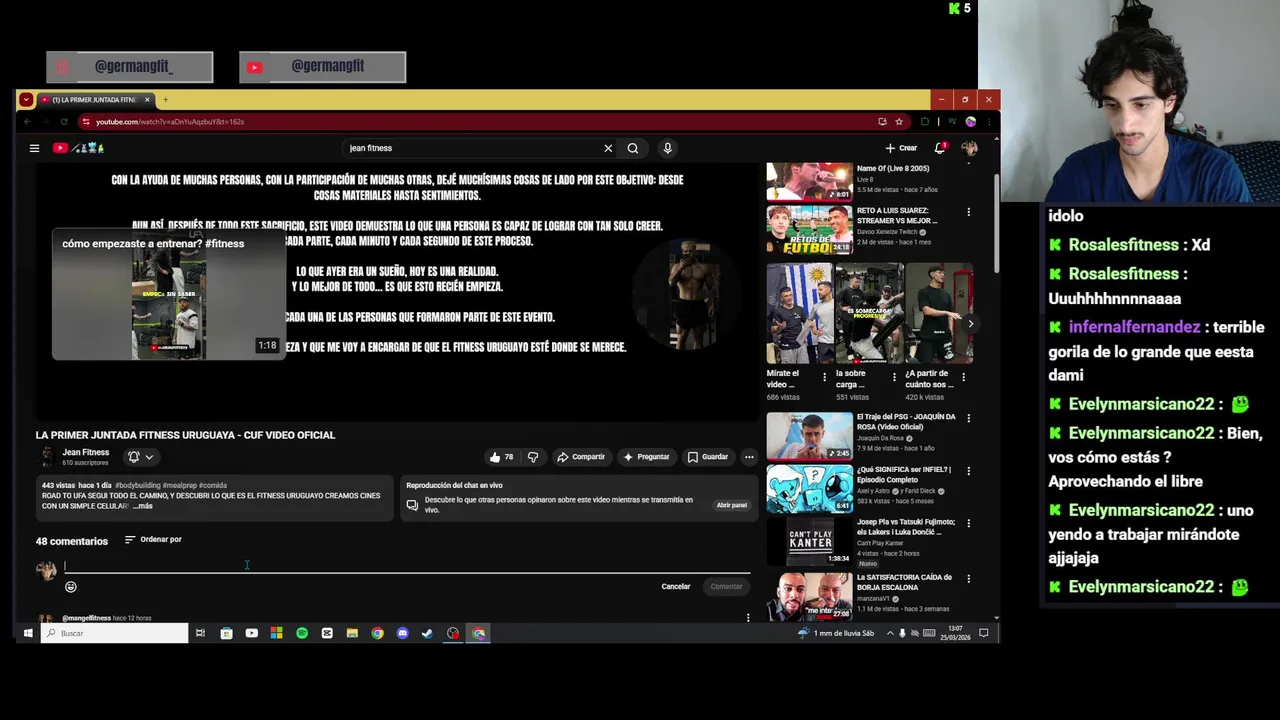Open 'Josep Pla vs Tatsuki Fujimoto' video
The height and width of the screenshot is (720, 1280).
809,541
